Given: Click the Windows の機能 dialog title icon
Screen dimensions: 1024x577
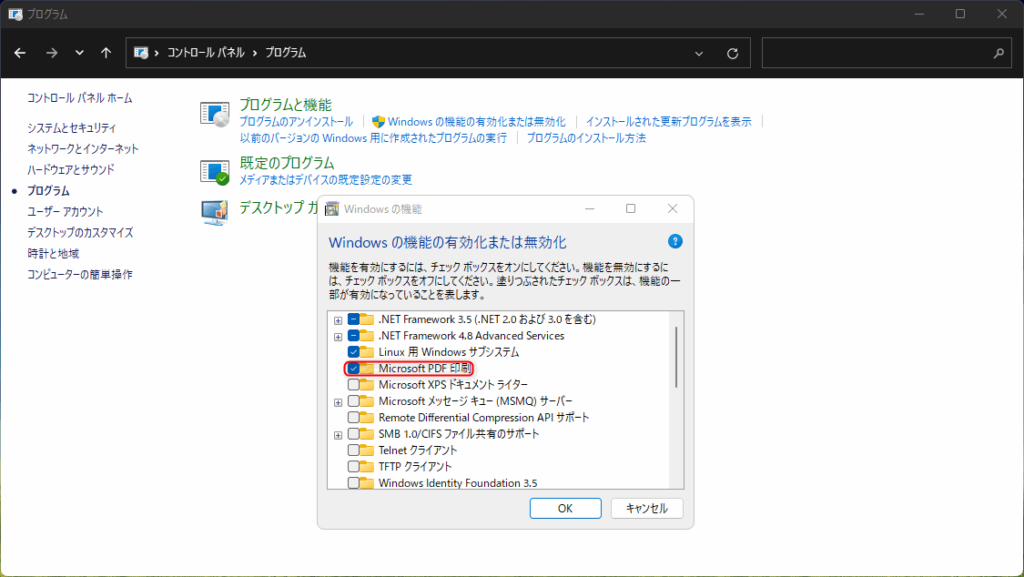Looking at the screenshot, I should click(332, 209).
